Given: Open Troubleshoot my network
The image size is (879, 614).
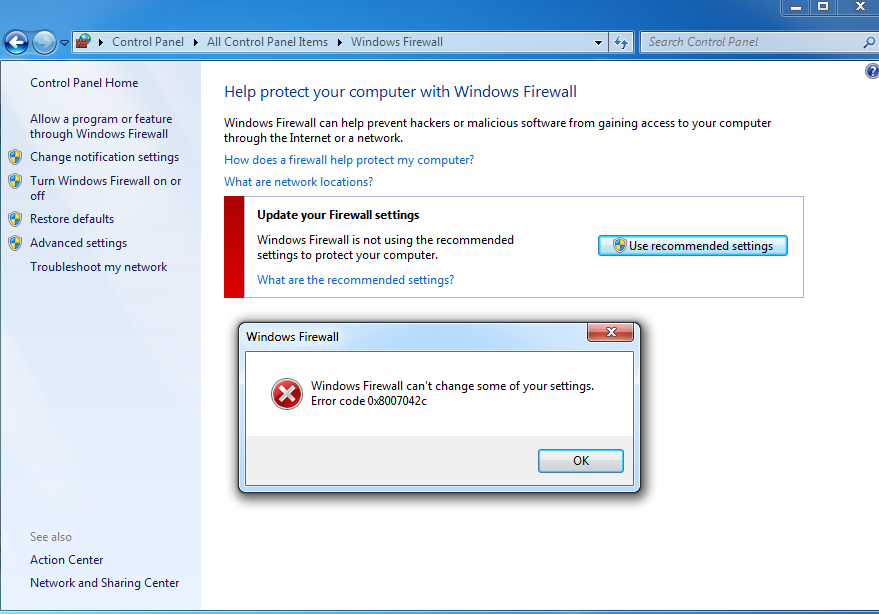Looking at the screenshot, I should (99, 267).
